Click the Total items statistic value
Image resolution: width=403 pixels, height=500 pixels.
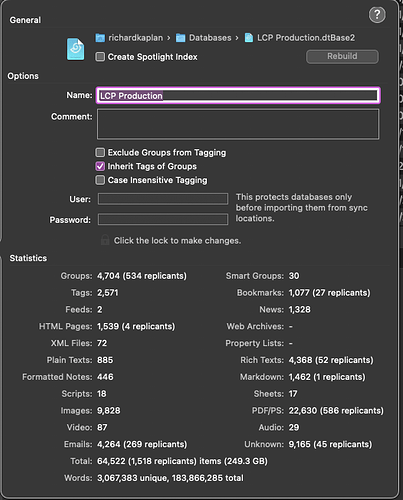pos(182,461)
